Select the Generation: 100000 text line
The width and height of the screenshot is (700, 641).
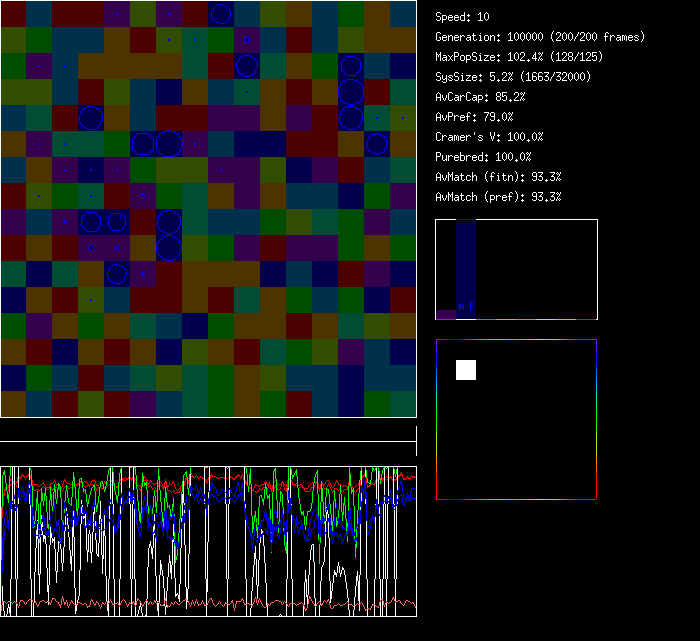[x=540, y=37]
